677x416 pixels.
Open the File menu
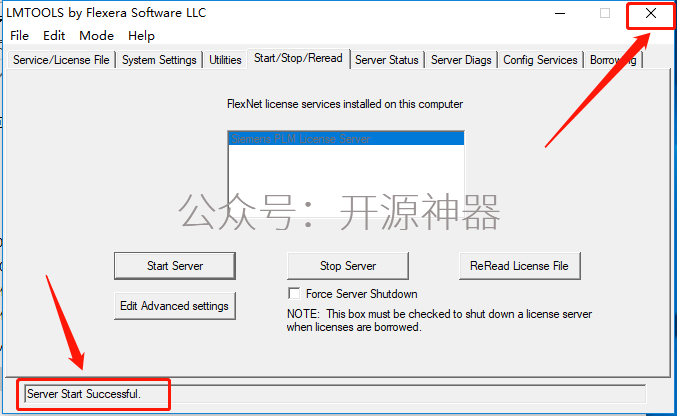point(19,36)
